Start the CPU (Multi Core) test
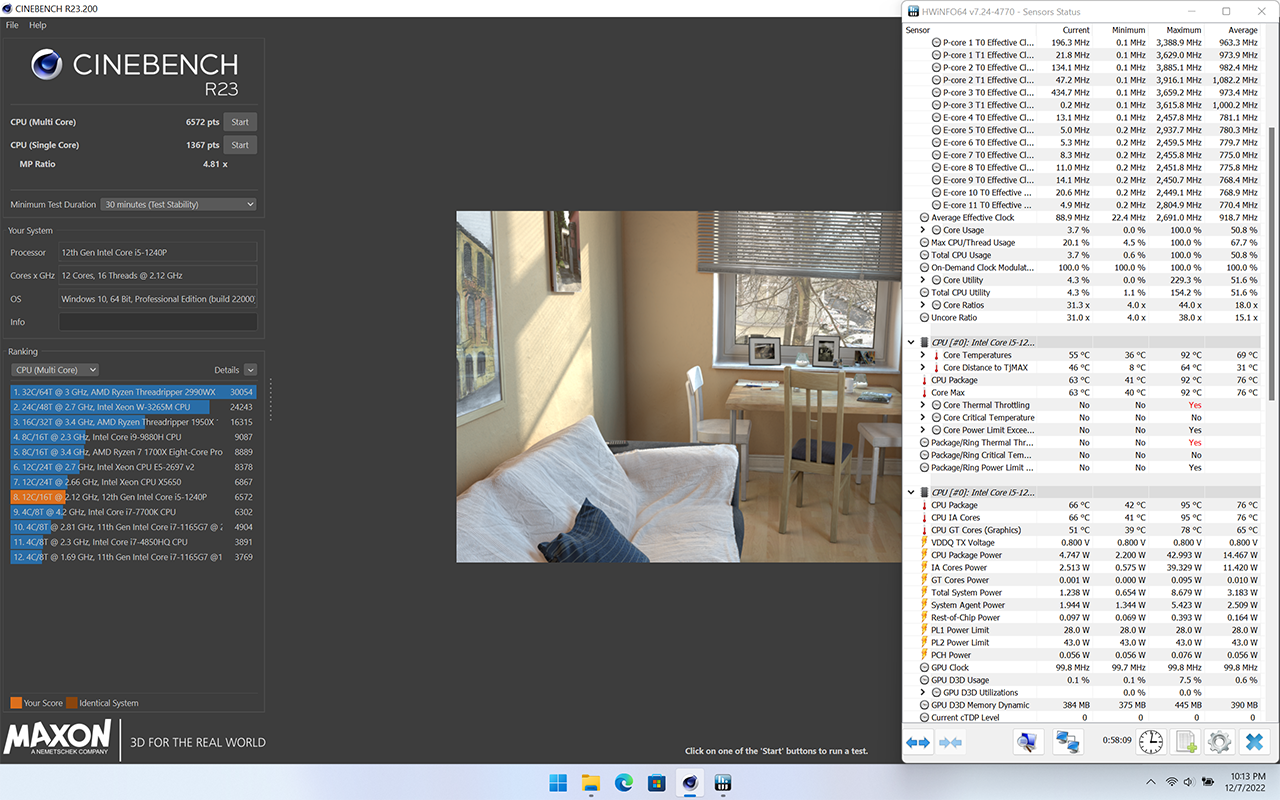The height and width of the screenshot is (800, 1280). point(240,122)
